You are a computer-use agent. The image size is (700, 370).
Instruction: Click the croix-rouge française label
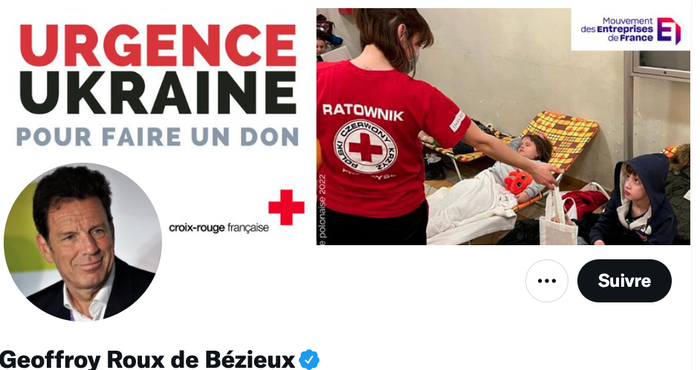pos(219,228)
